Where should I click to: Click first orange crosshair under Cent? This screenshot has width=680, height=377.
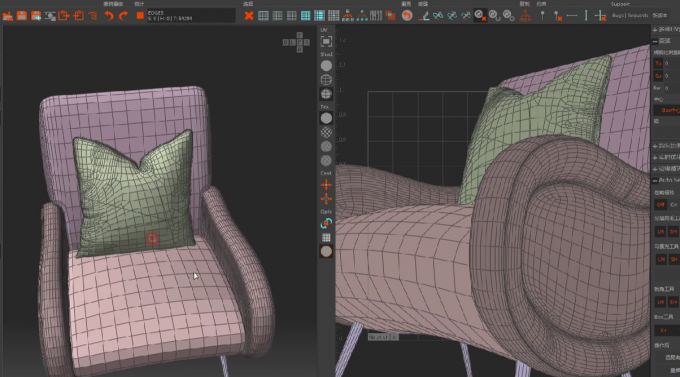326,185
